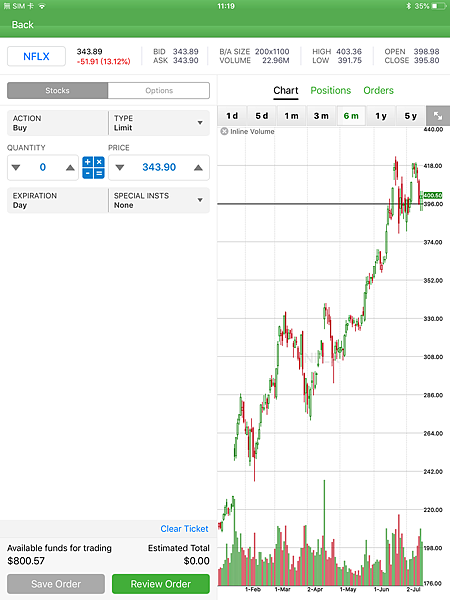
Task: Switch to the Options segment
Action: click(159, 91)
